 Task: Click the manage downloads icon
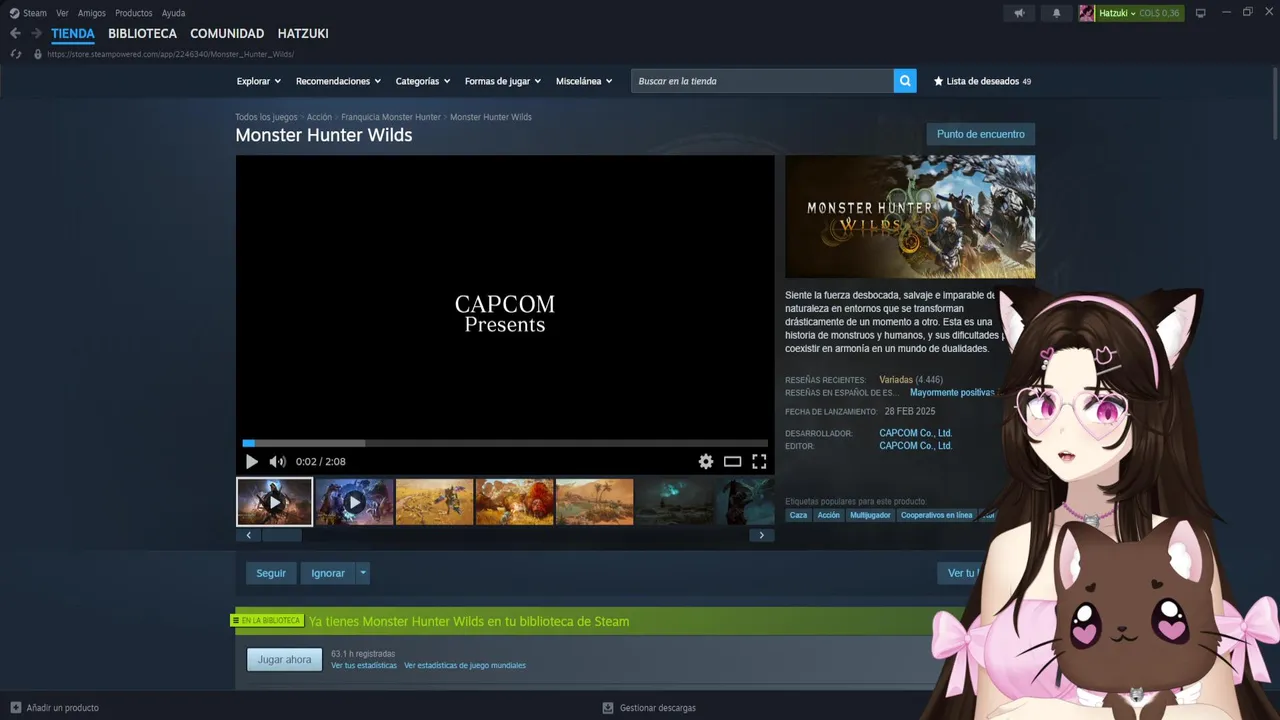pyautogui.click(x=608, y=708)
